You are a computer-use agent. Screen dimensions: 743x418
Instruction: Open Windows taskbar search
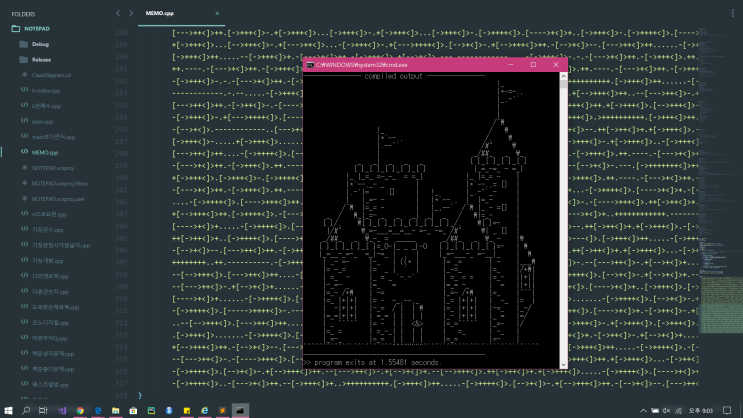click(26, 410)
